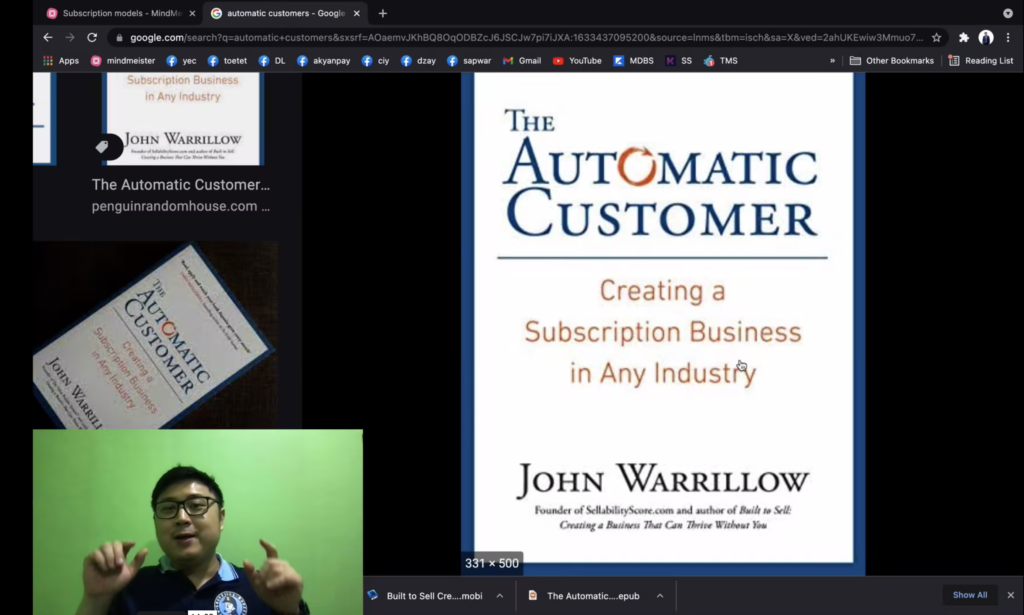
Task: Click Show All downloads button
Action: coord(970,595)
